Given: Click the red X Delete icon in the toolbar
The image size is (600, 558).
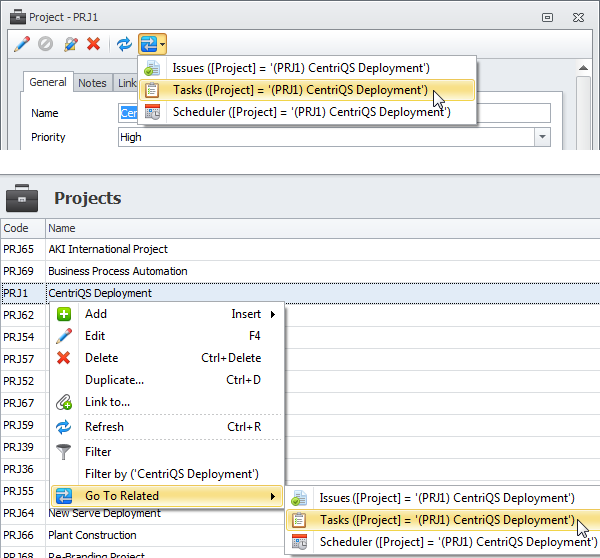Looking at the screenshot, I should (x=94, y=44).
